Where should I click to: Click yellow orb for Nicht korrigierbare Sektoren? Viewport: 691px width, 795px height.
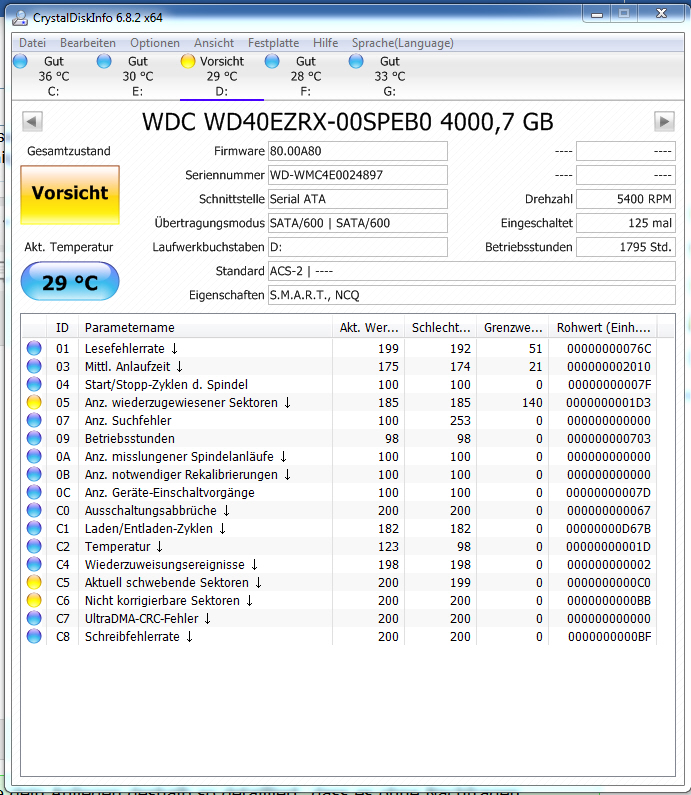pos(34,600)
